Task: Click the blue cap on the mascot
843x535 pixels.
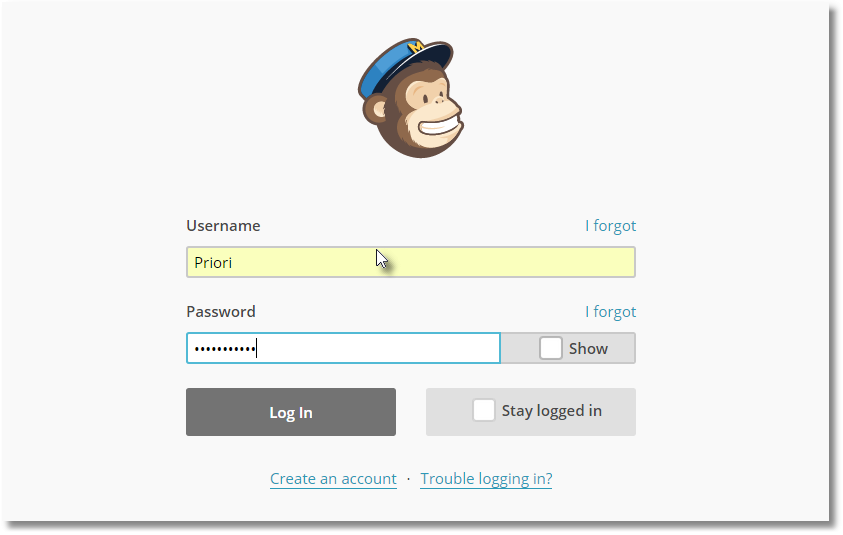Action: 404,65
